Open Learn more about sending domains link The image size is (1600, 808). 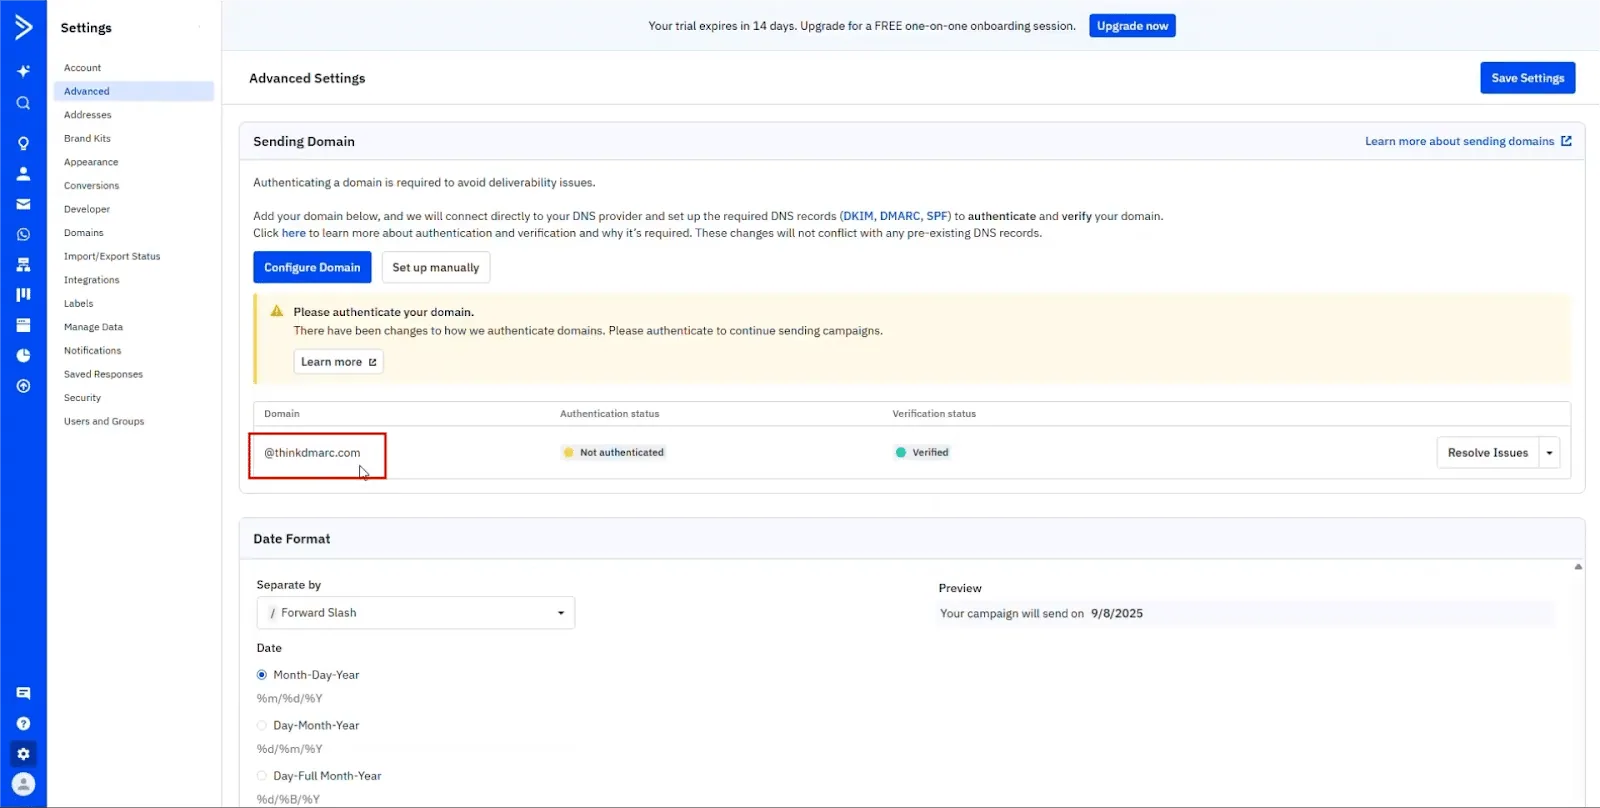pyautogui.click(x=1468, y=141)
